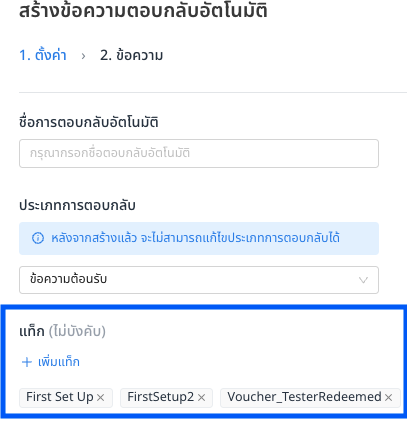The height and width of the screenshot is (422, 407).
Task: Click the ประเภทการตอบกลับ section label
Action: (x=77, y=205)
